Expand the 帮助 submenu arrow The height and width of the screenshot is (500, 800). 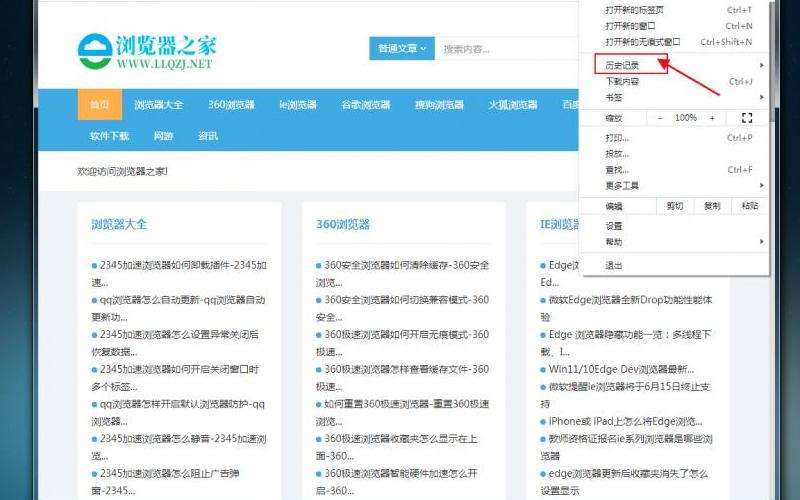(x=761, y=241)
